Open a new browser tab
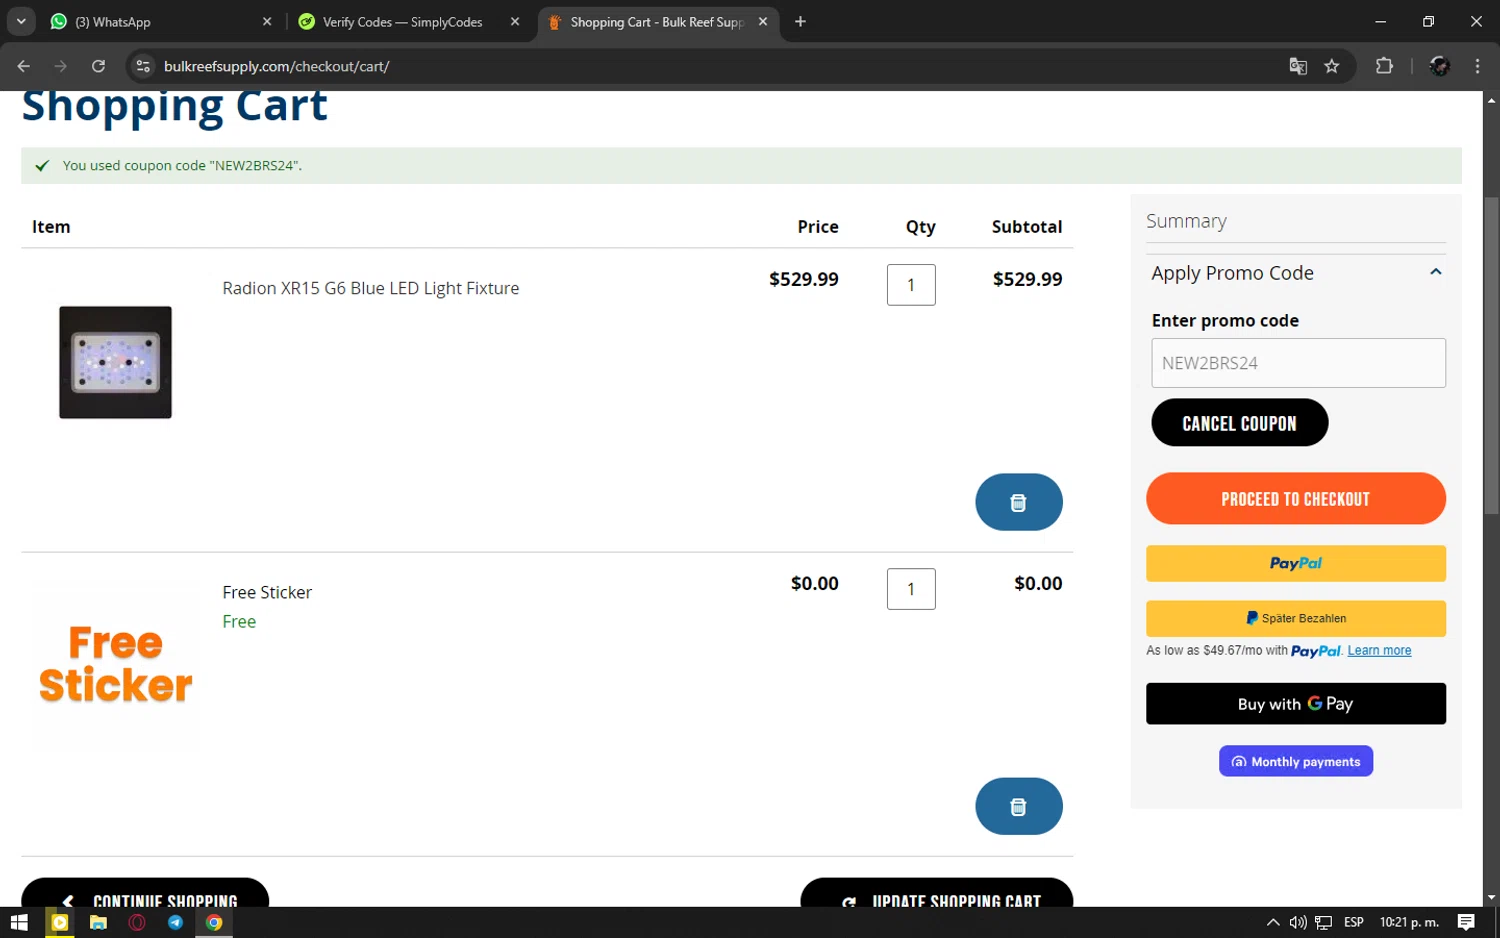Image resolution: width=1500 pixels, height=938 pixels. [x=800, y=22]
